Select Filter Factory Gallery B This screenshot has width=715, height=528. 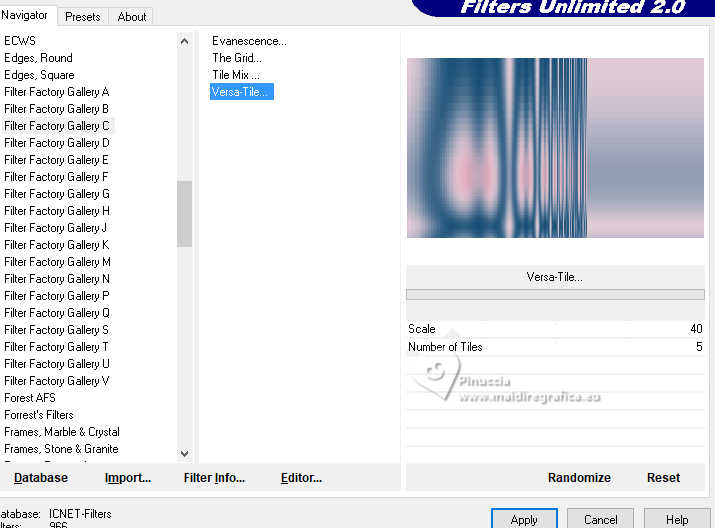[x=57, y=109]
